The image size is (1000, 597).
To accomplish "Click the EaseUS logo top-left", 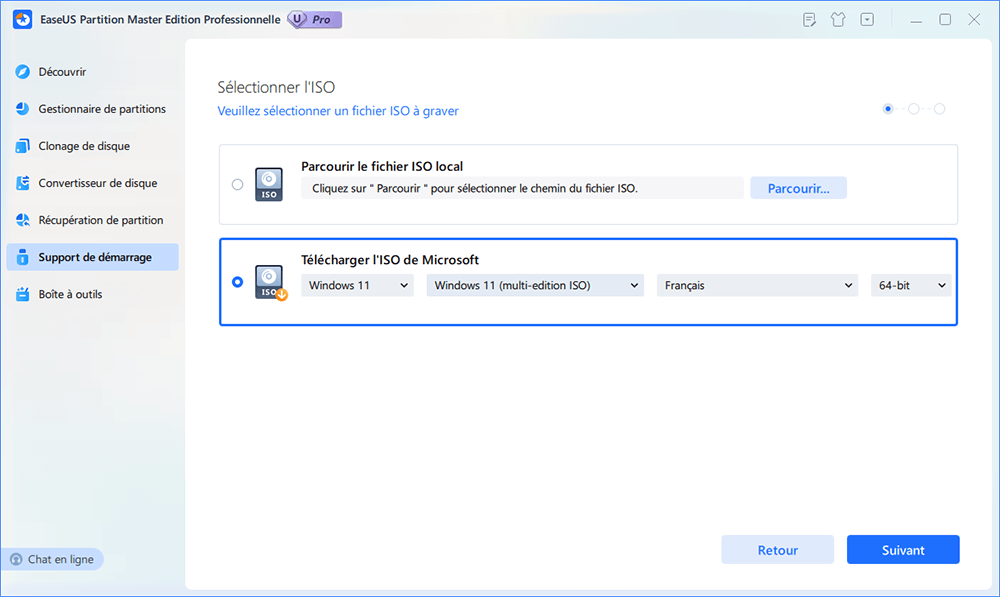I will tap(22, 18).
